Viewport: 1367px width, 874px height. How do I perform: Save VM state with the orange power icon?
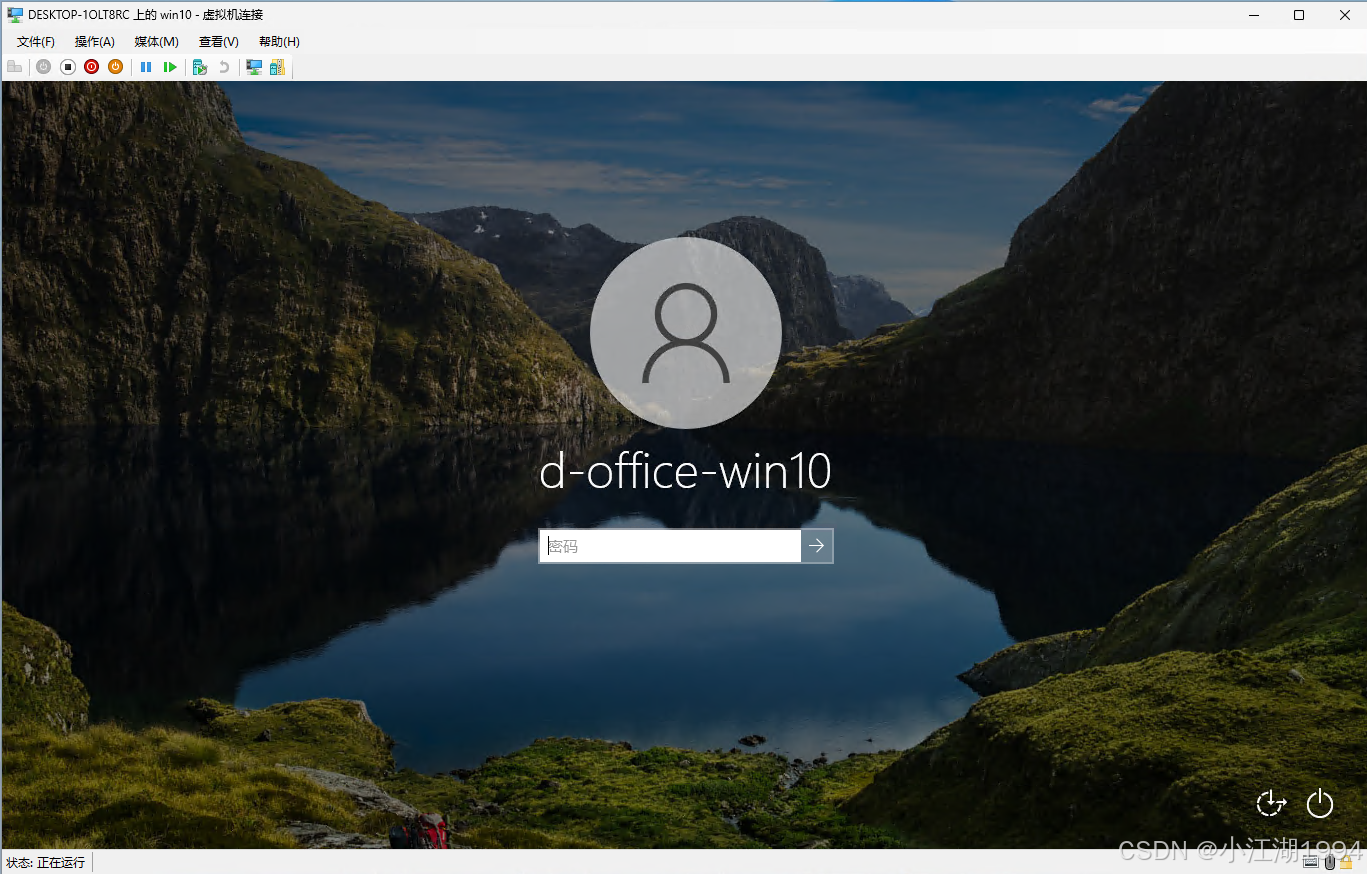tap(115, 67)
